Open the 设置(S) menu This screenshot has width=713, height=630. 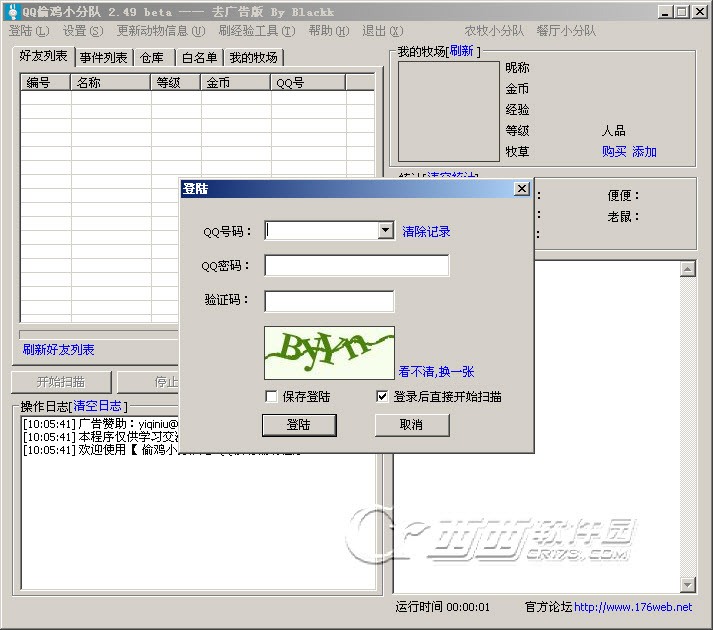point(82,31)
